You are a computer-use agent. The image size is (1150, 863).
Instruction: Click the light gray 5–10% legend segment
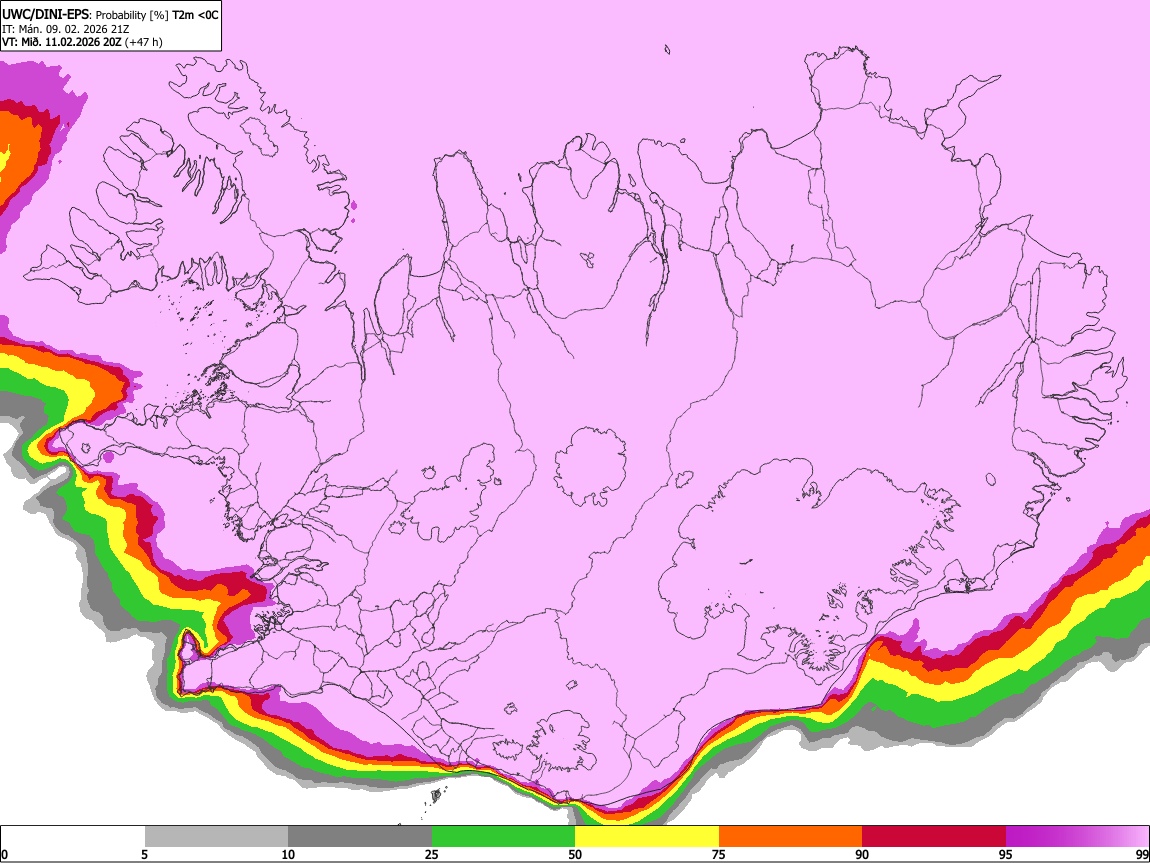coord(216,837)
